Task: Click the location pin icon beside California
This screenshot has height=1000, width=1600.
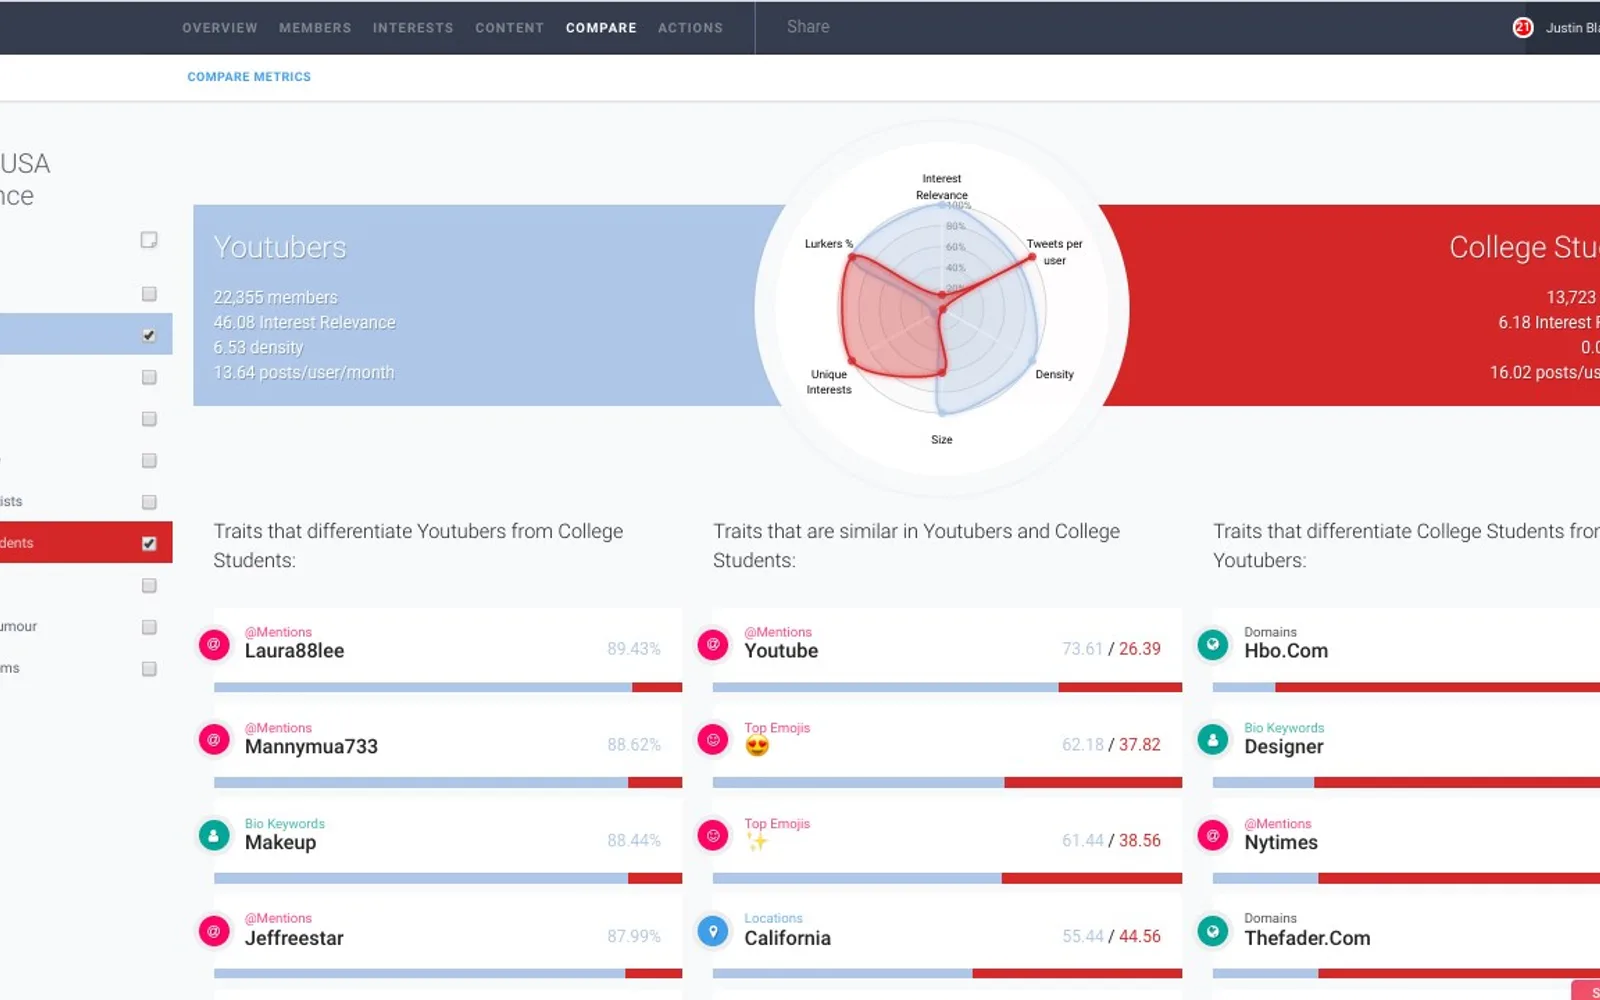Action: click(713, 932)
